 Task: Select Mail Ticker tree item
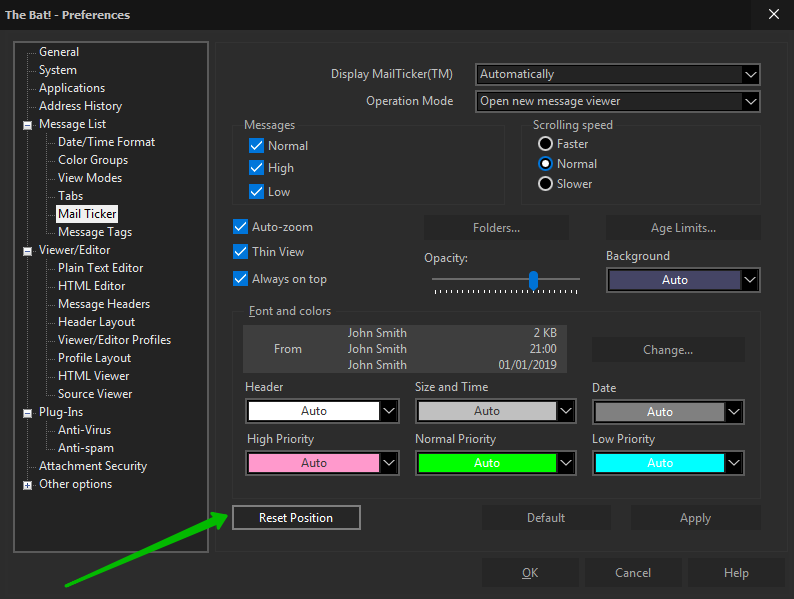click(x=87, y=214)
